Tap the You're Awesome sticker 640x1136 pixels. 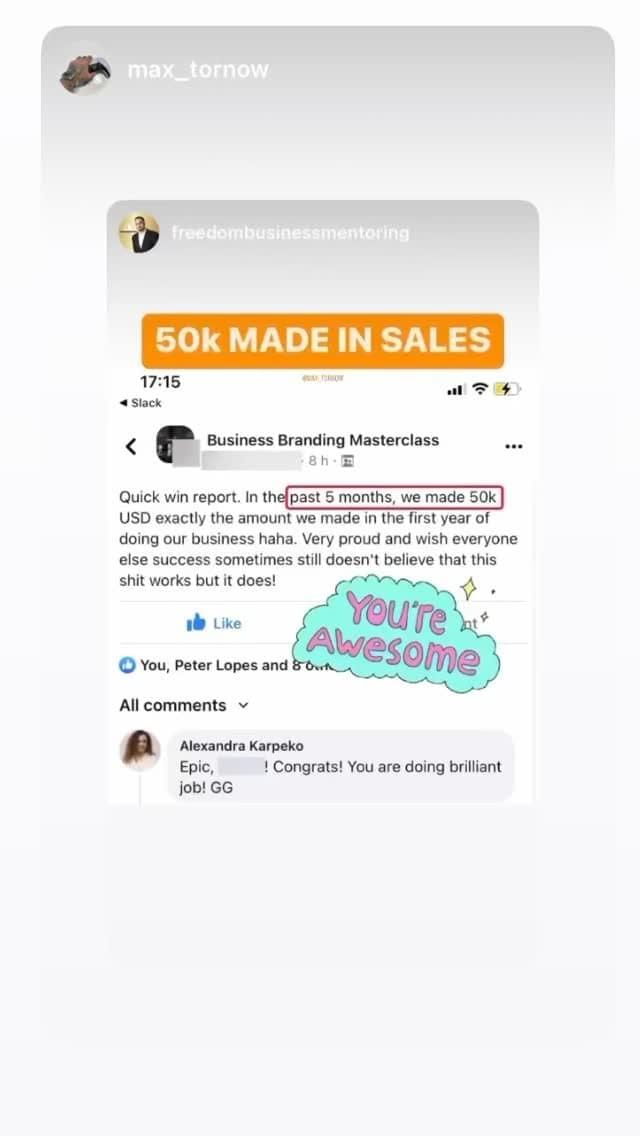[396, 630]
